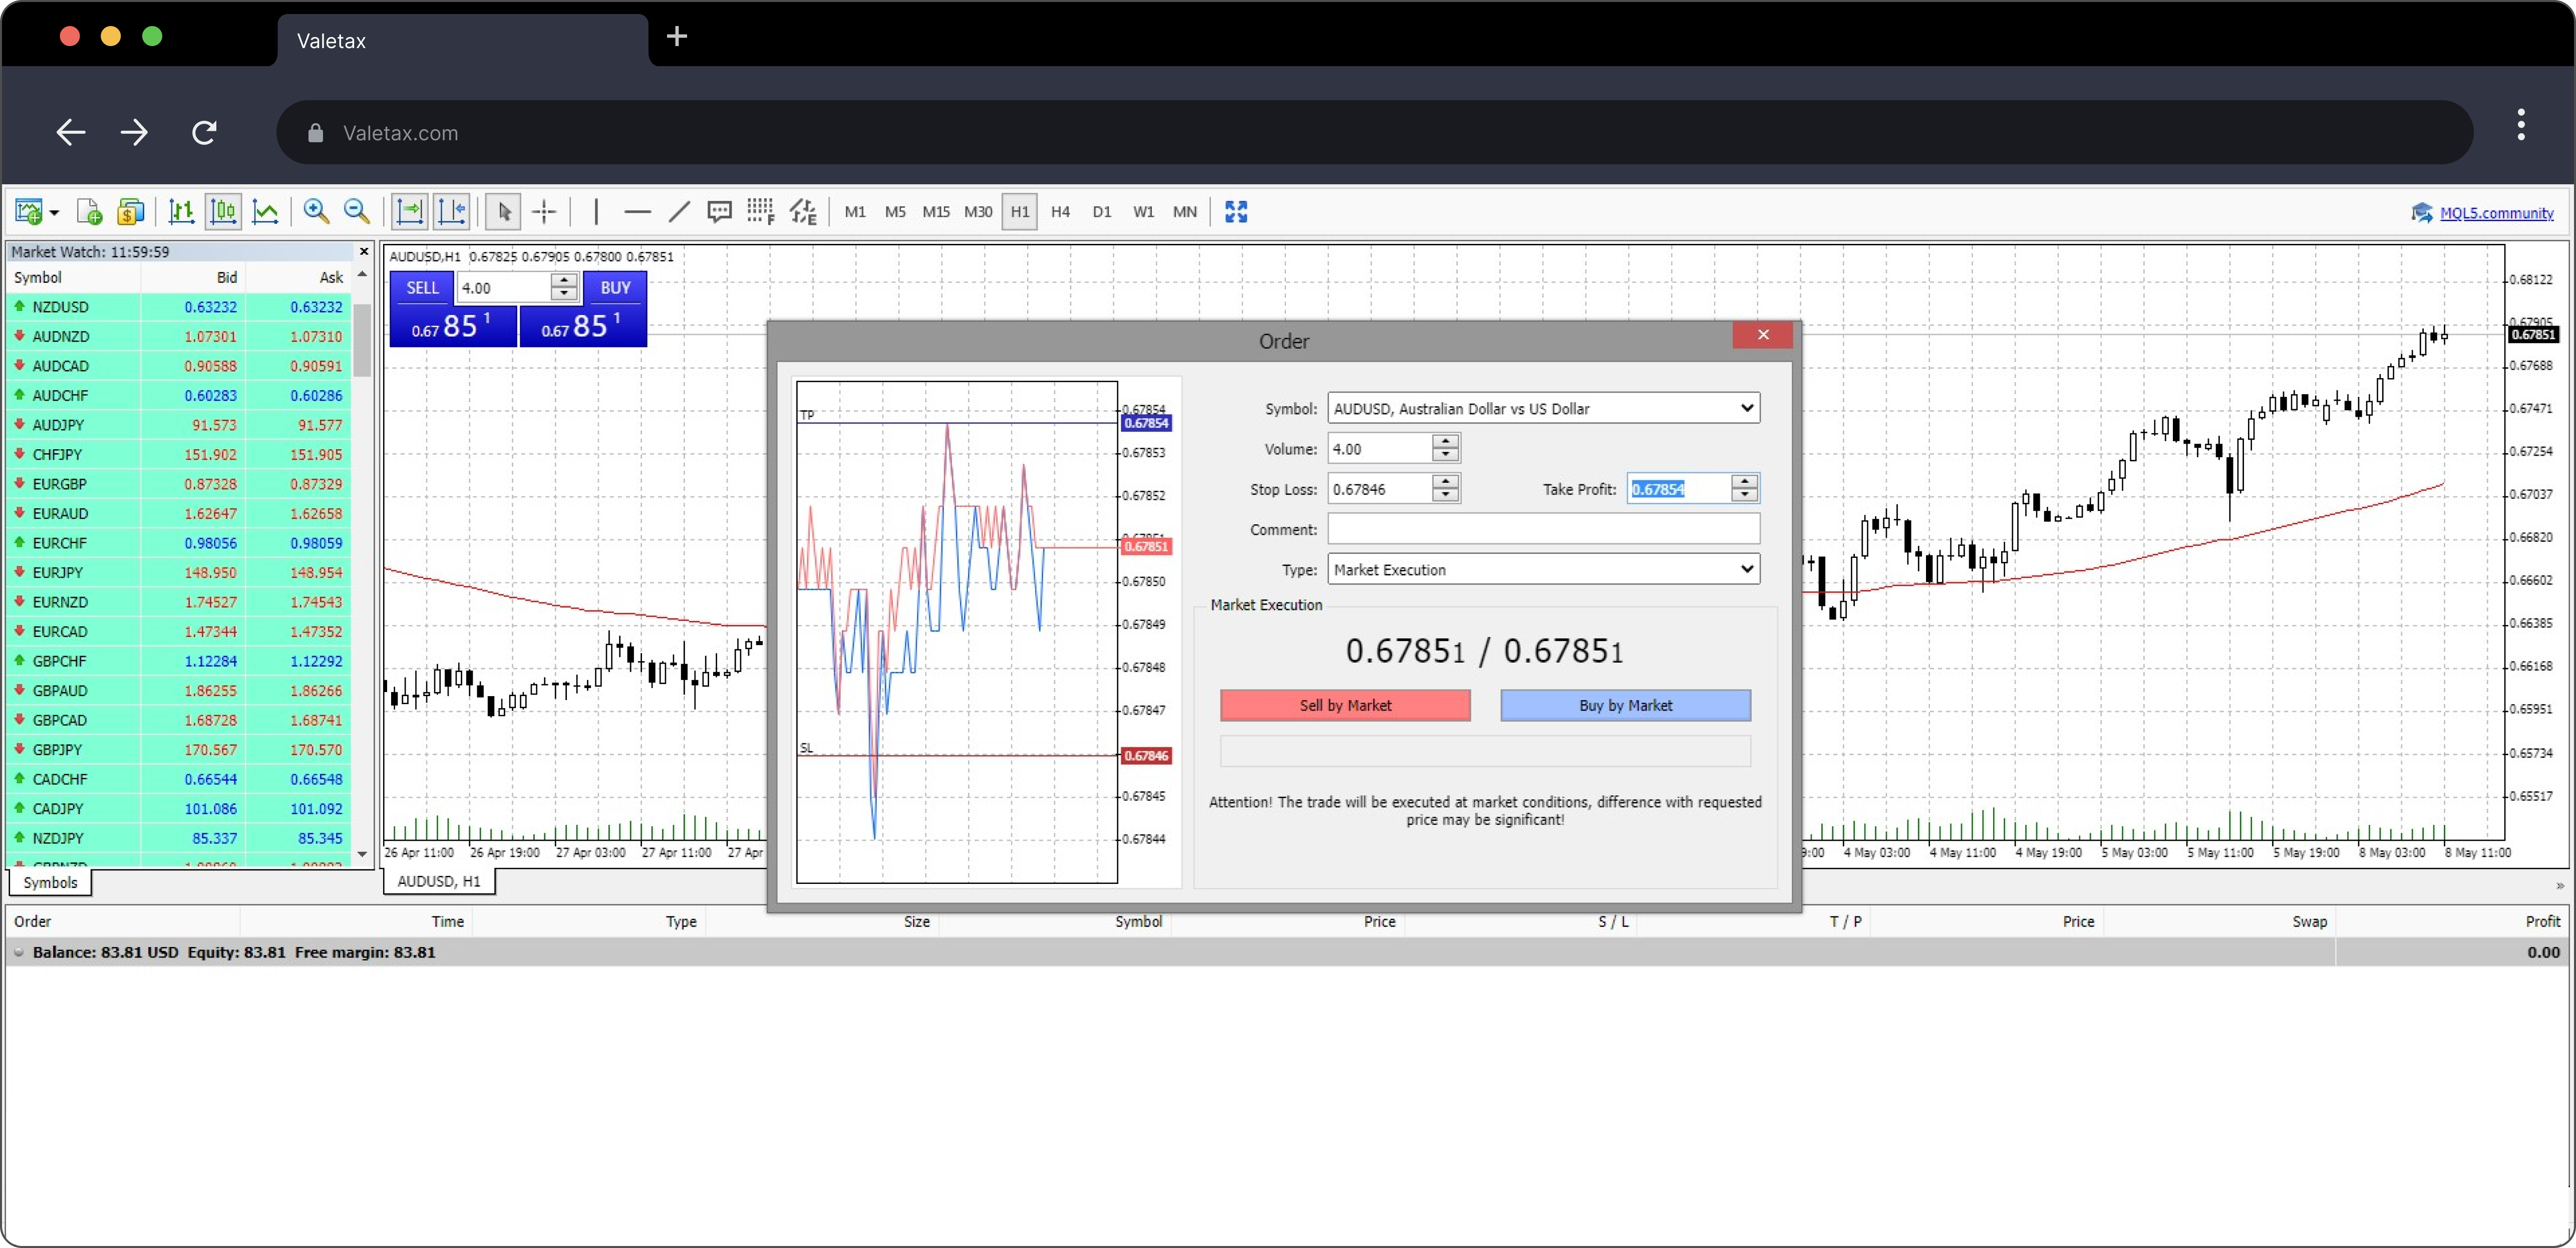This screenshot has width=2576, height=1248.
Task: Switch to the H4 timeframe
Action: (1060, 211)
